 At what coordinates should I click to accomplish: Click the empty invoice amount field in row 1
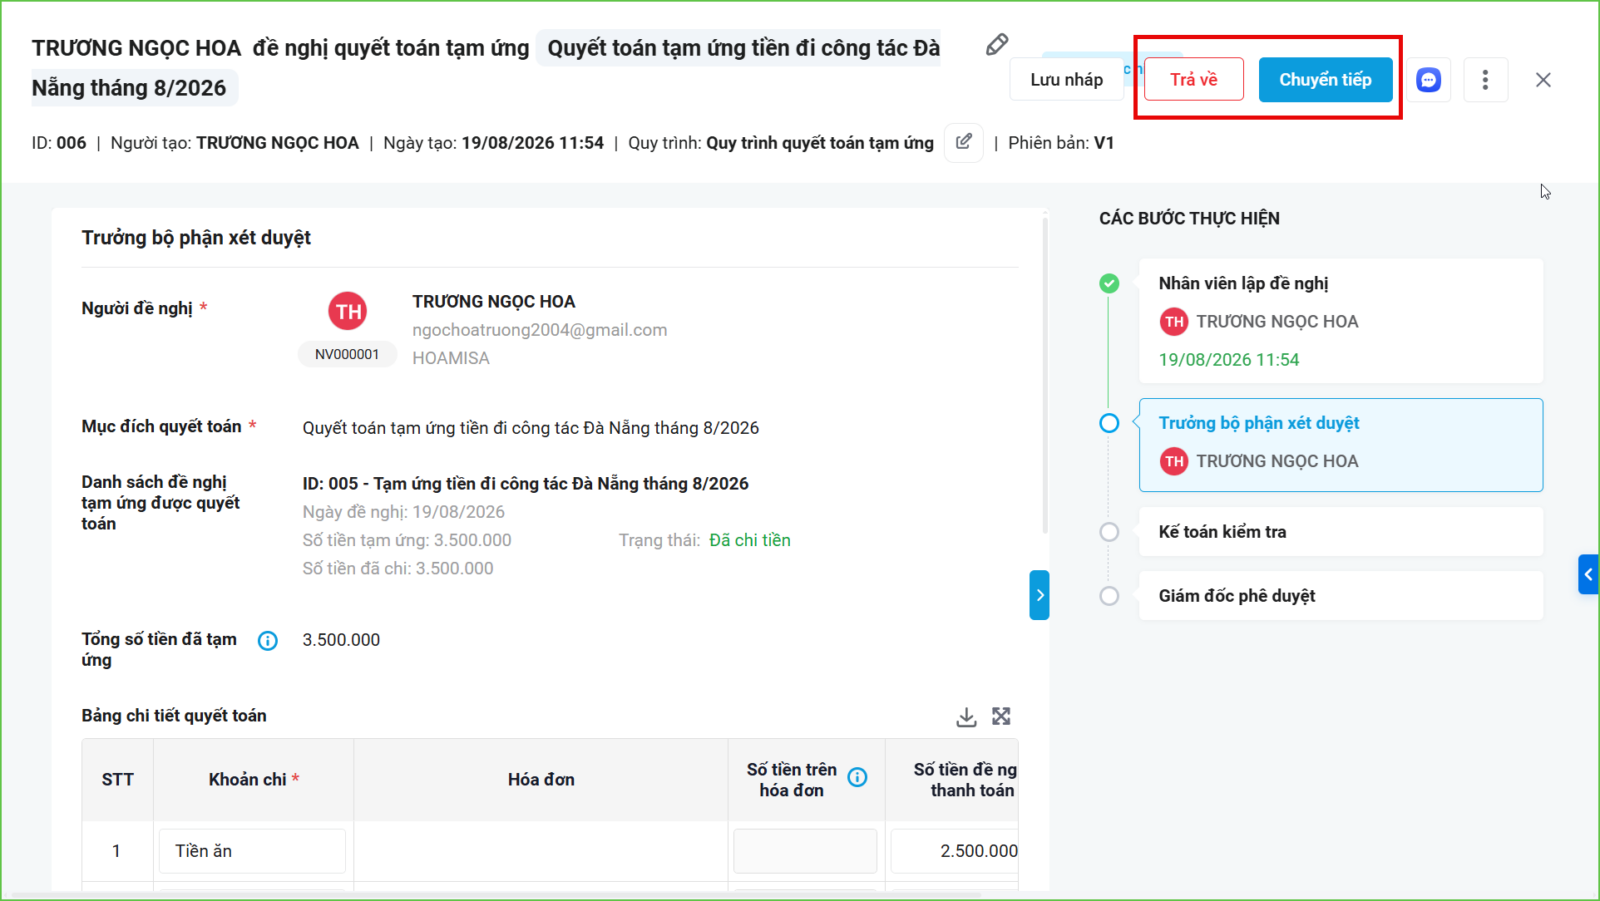coord(805,851)
